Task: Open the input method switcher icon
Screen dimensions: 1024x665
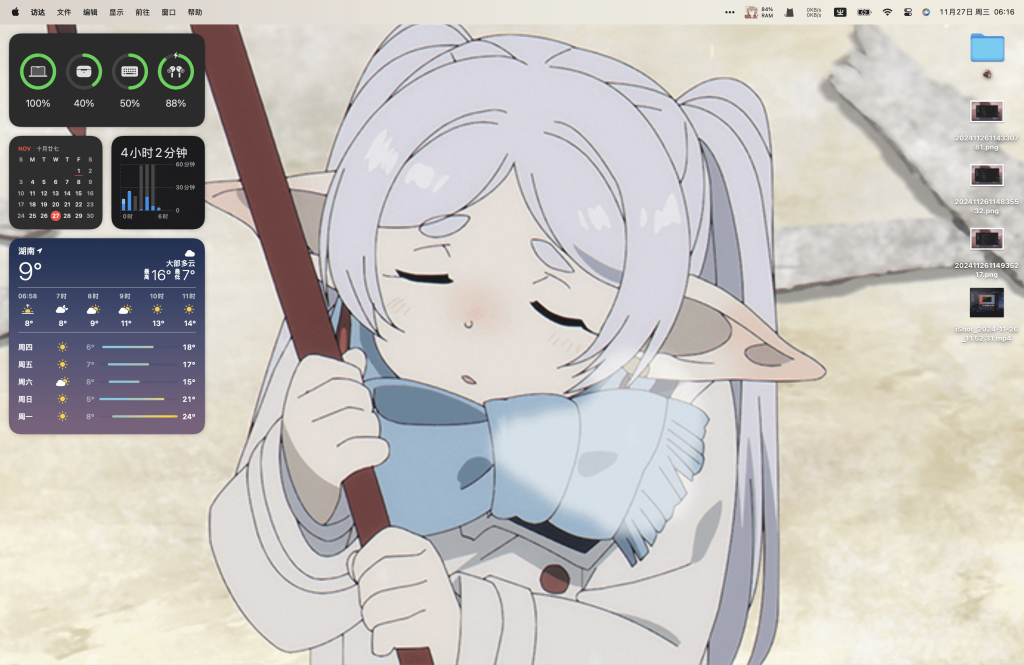Action: 840,12
